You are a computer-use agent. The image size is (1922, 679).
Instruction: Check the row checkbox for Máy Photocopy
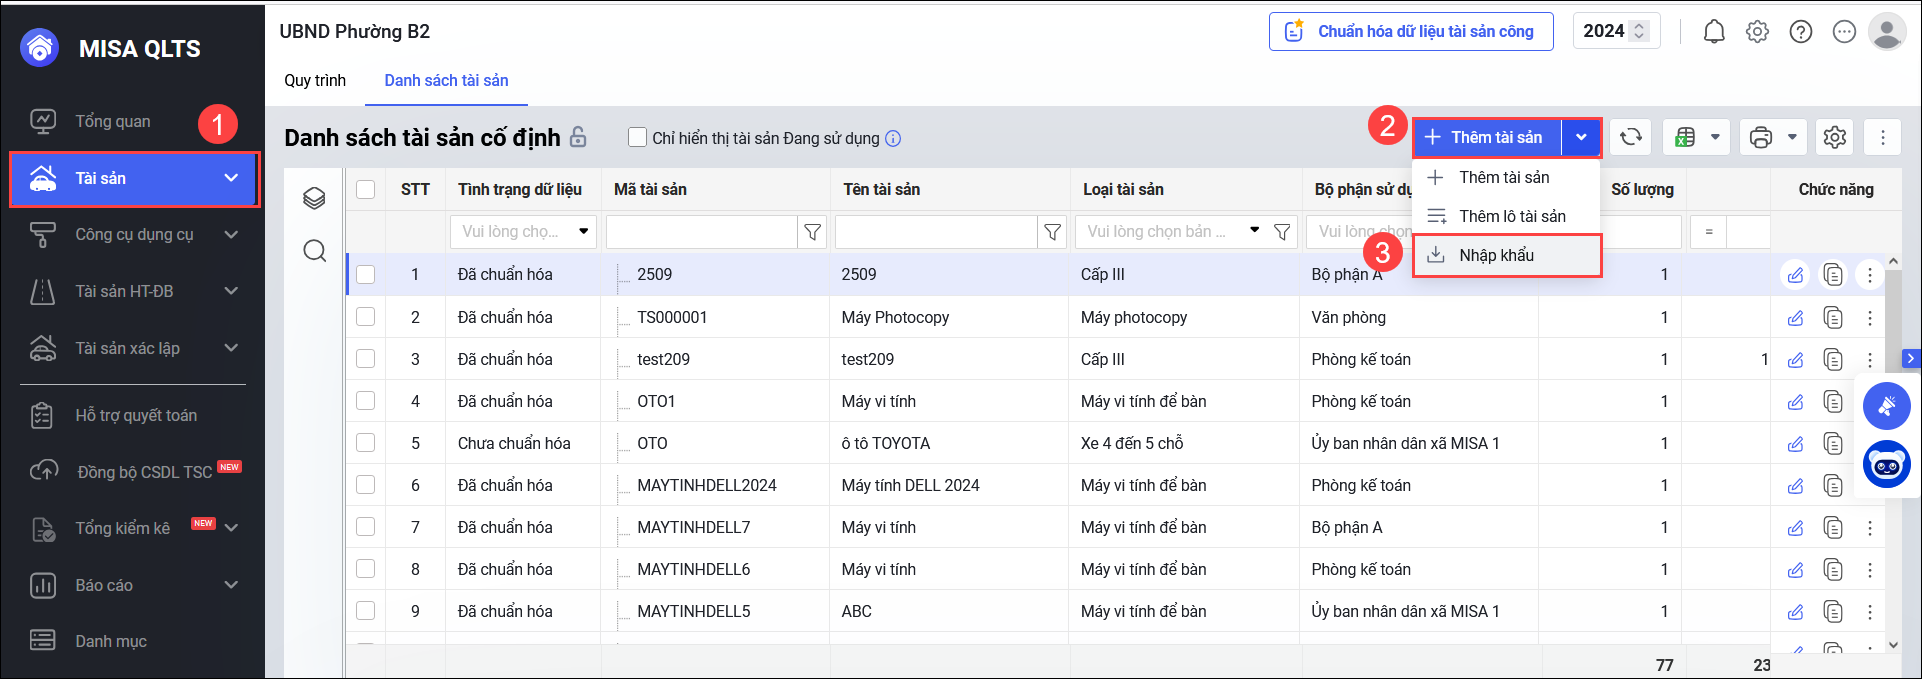point(366,317)
